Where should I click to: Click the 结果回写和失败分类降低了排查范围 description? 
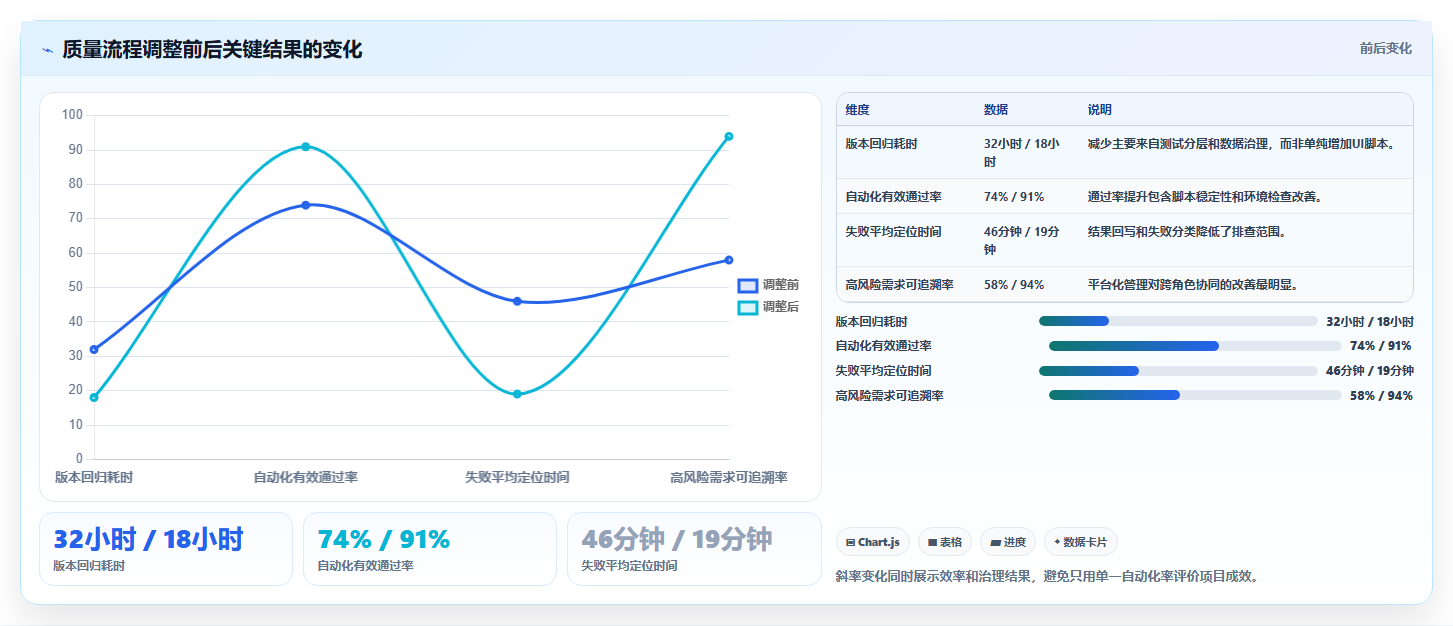[x=1187, y=232]
